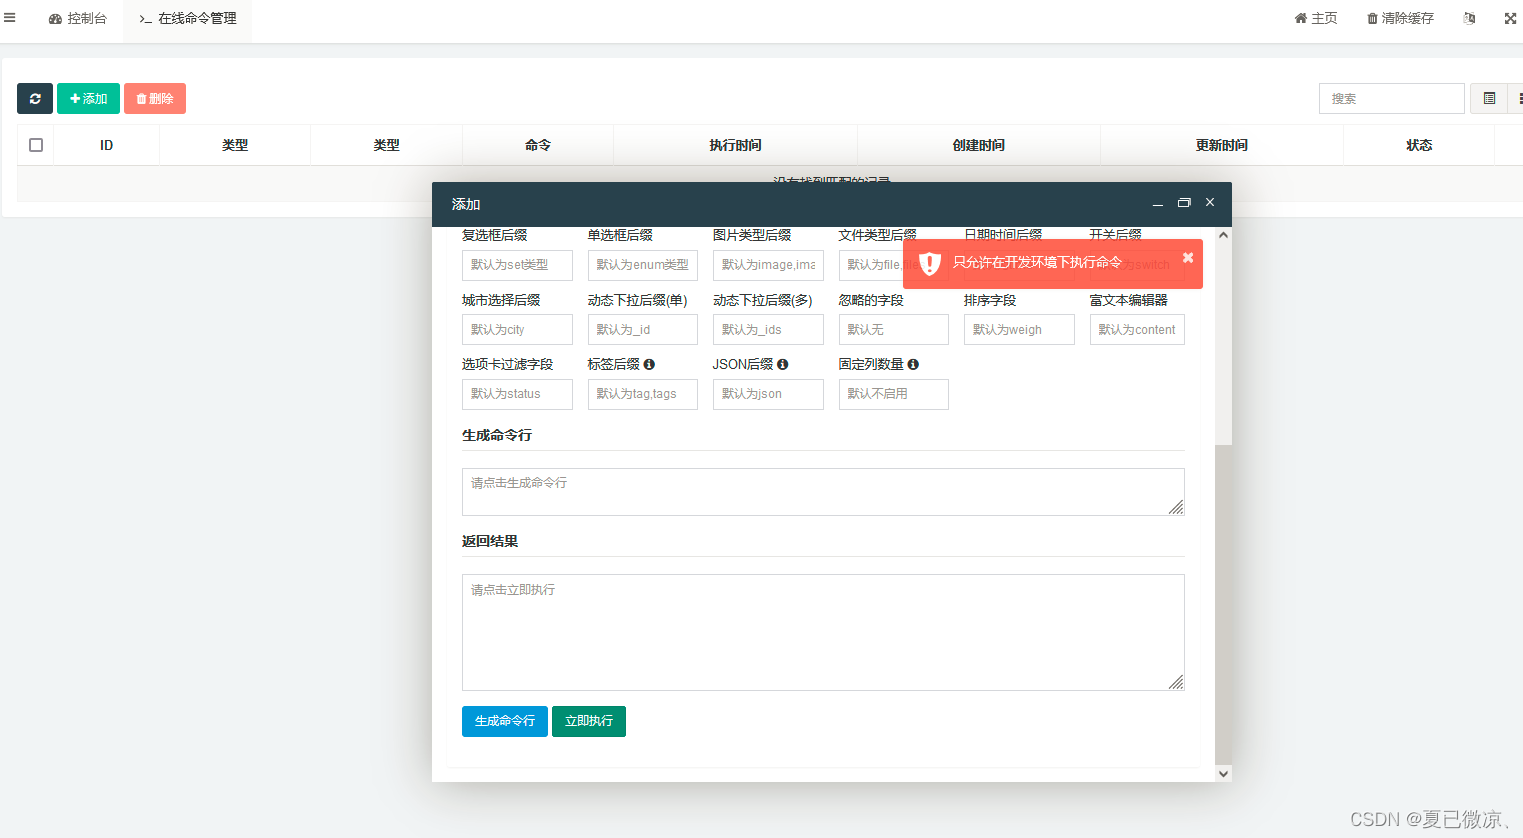Focus the 标签后缀 input field
1523x838 pixels.
(x=643, y=394)
